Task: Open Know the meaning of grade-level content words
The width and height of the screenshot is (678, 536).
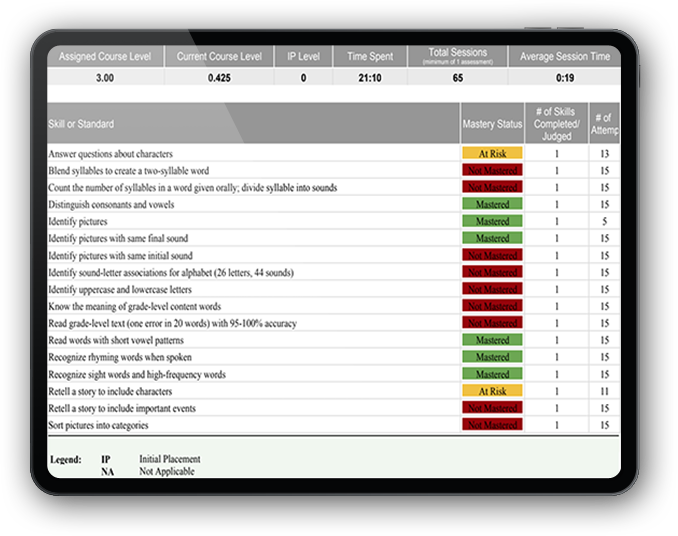Action: 135,306
